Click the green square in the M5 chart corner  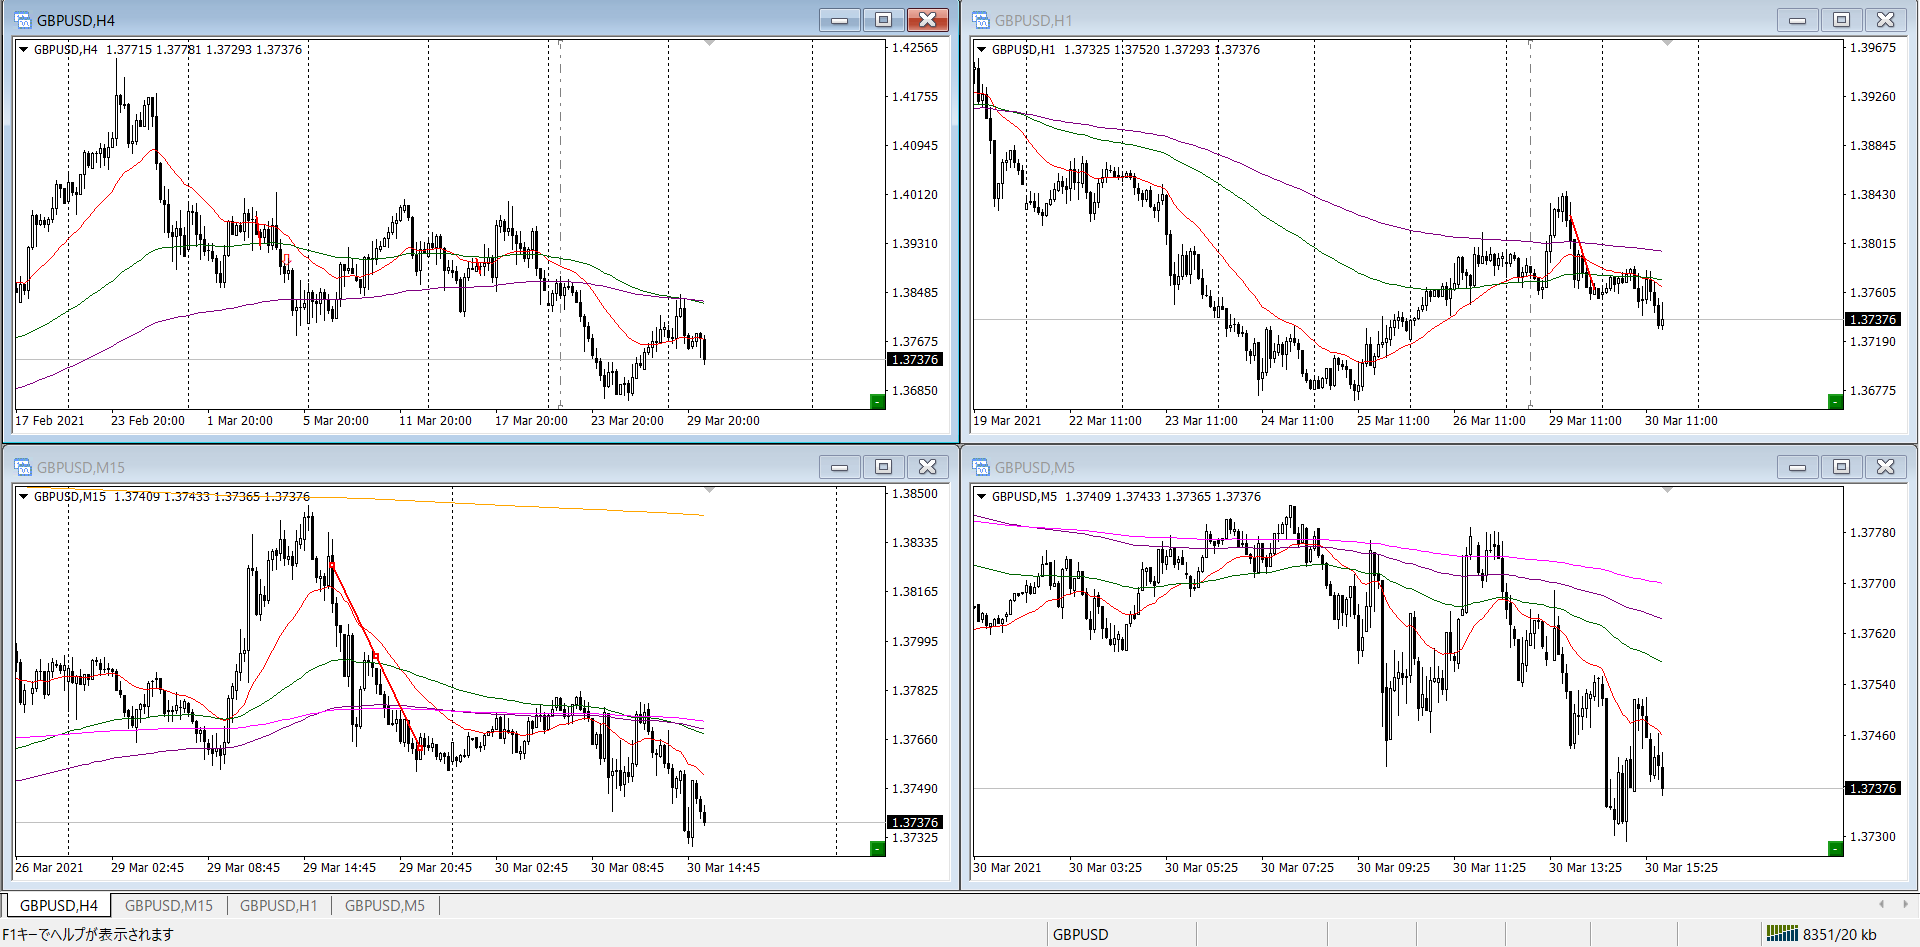click(1835, 849)
